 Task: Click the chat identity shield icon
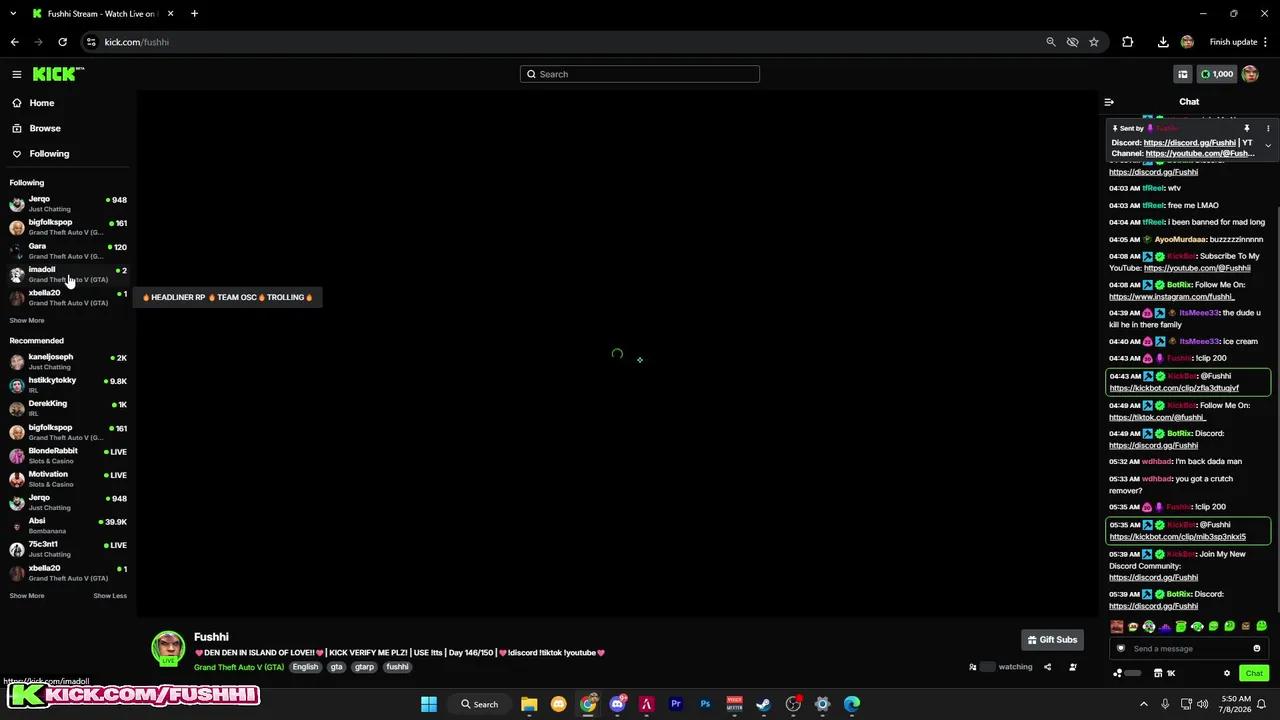1121,648
